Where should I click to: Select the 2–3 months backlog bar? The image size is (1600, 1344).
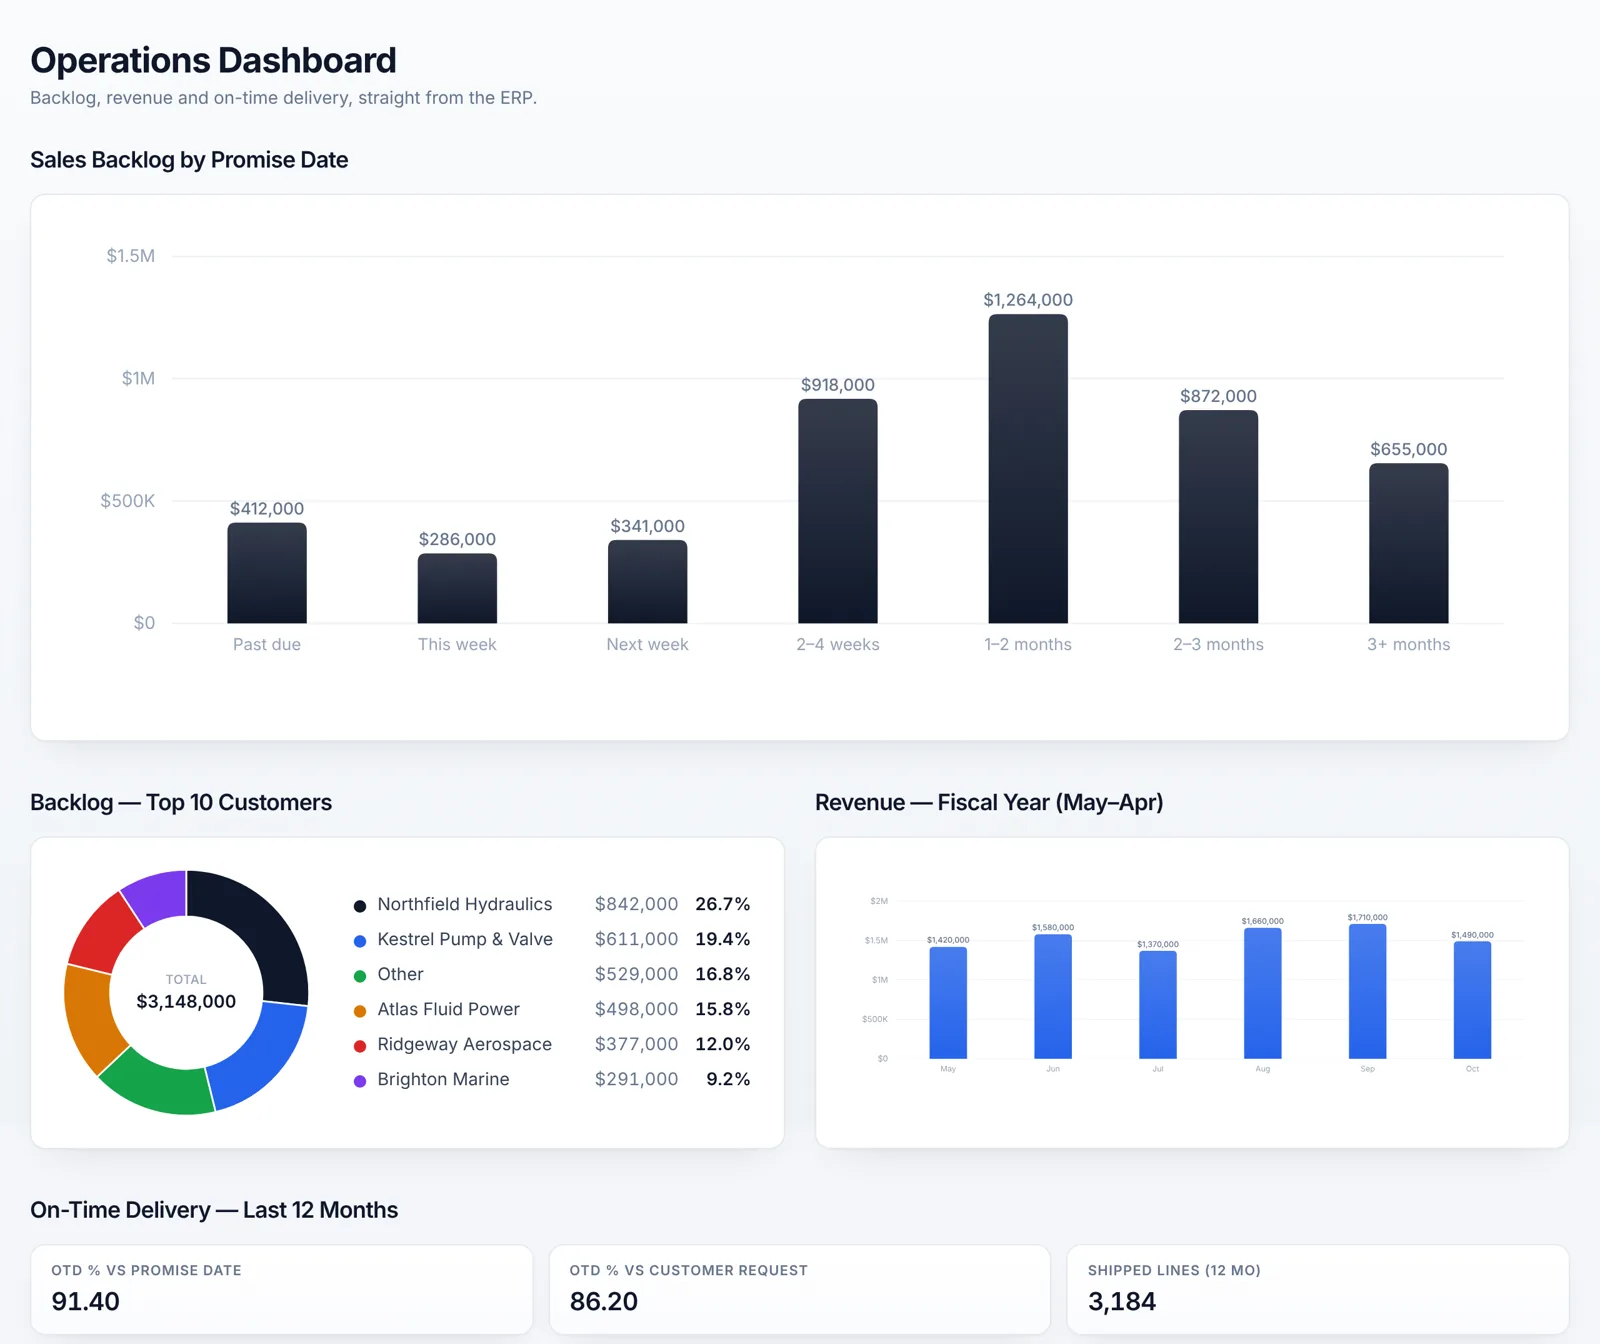tap(1218, 516)
